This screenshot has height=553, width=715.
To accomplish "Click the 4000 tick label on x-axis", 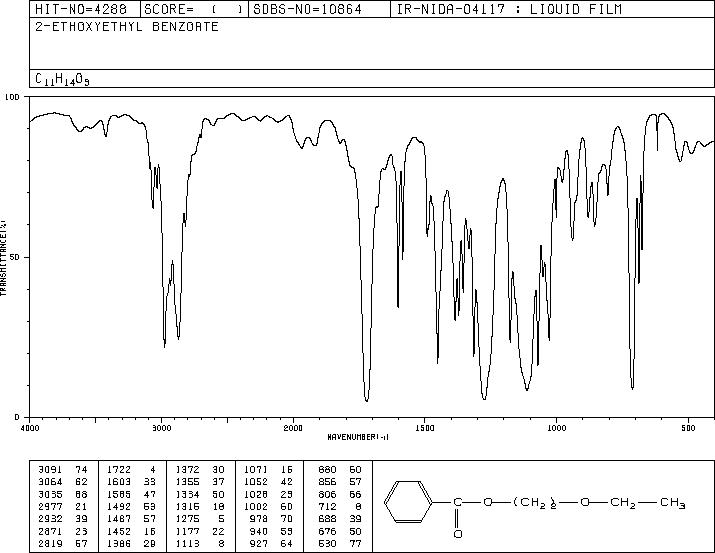I will click(x=31, y=428).
